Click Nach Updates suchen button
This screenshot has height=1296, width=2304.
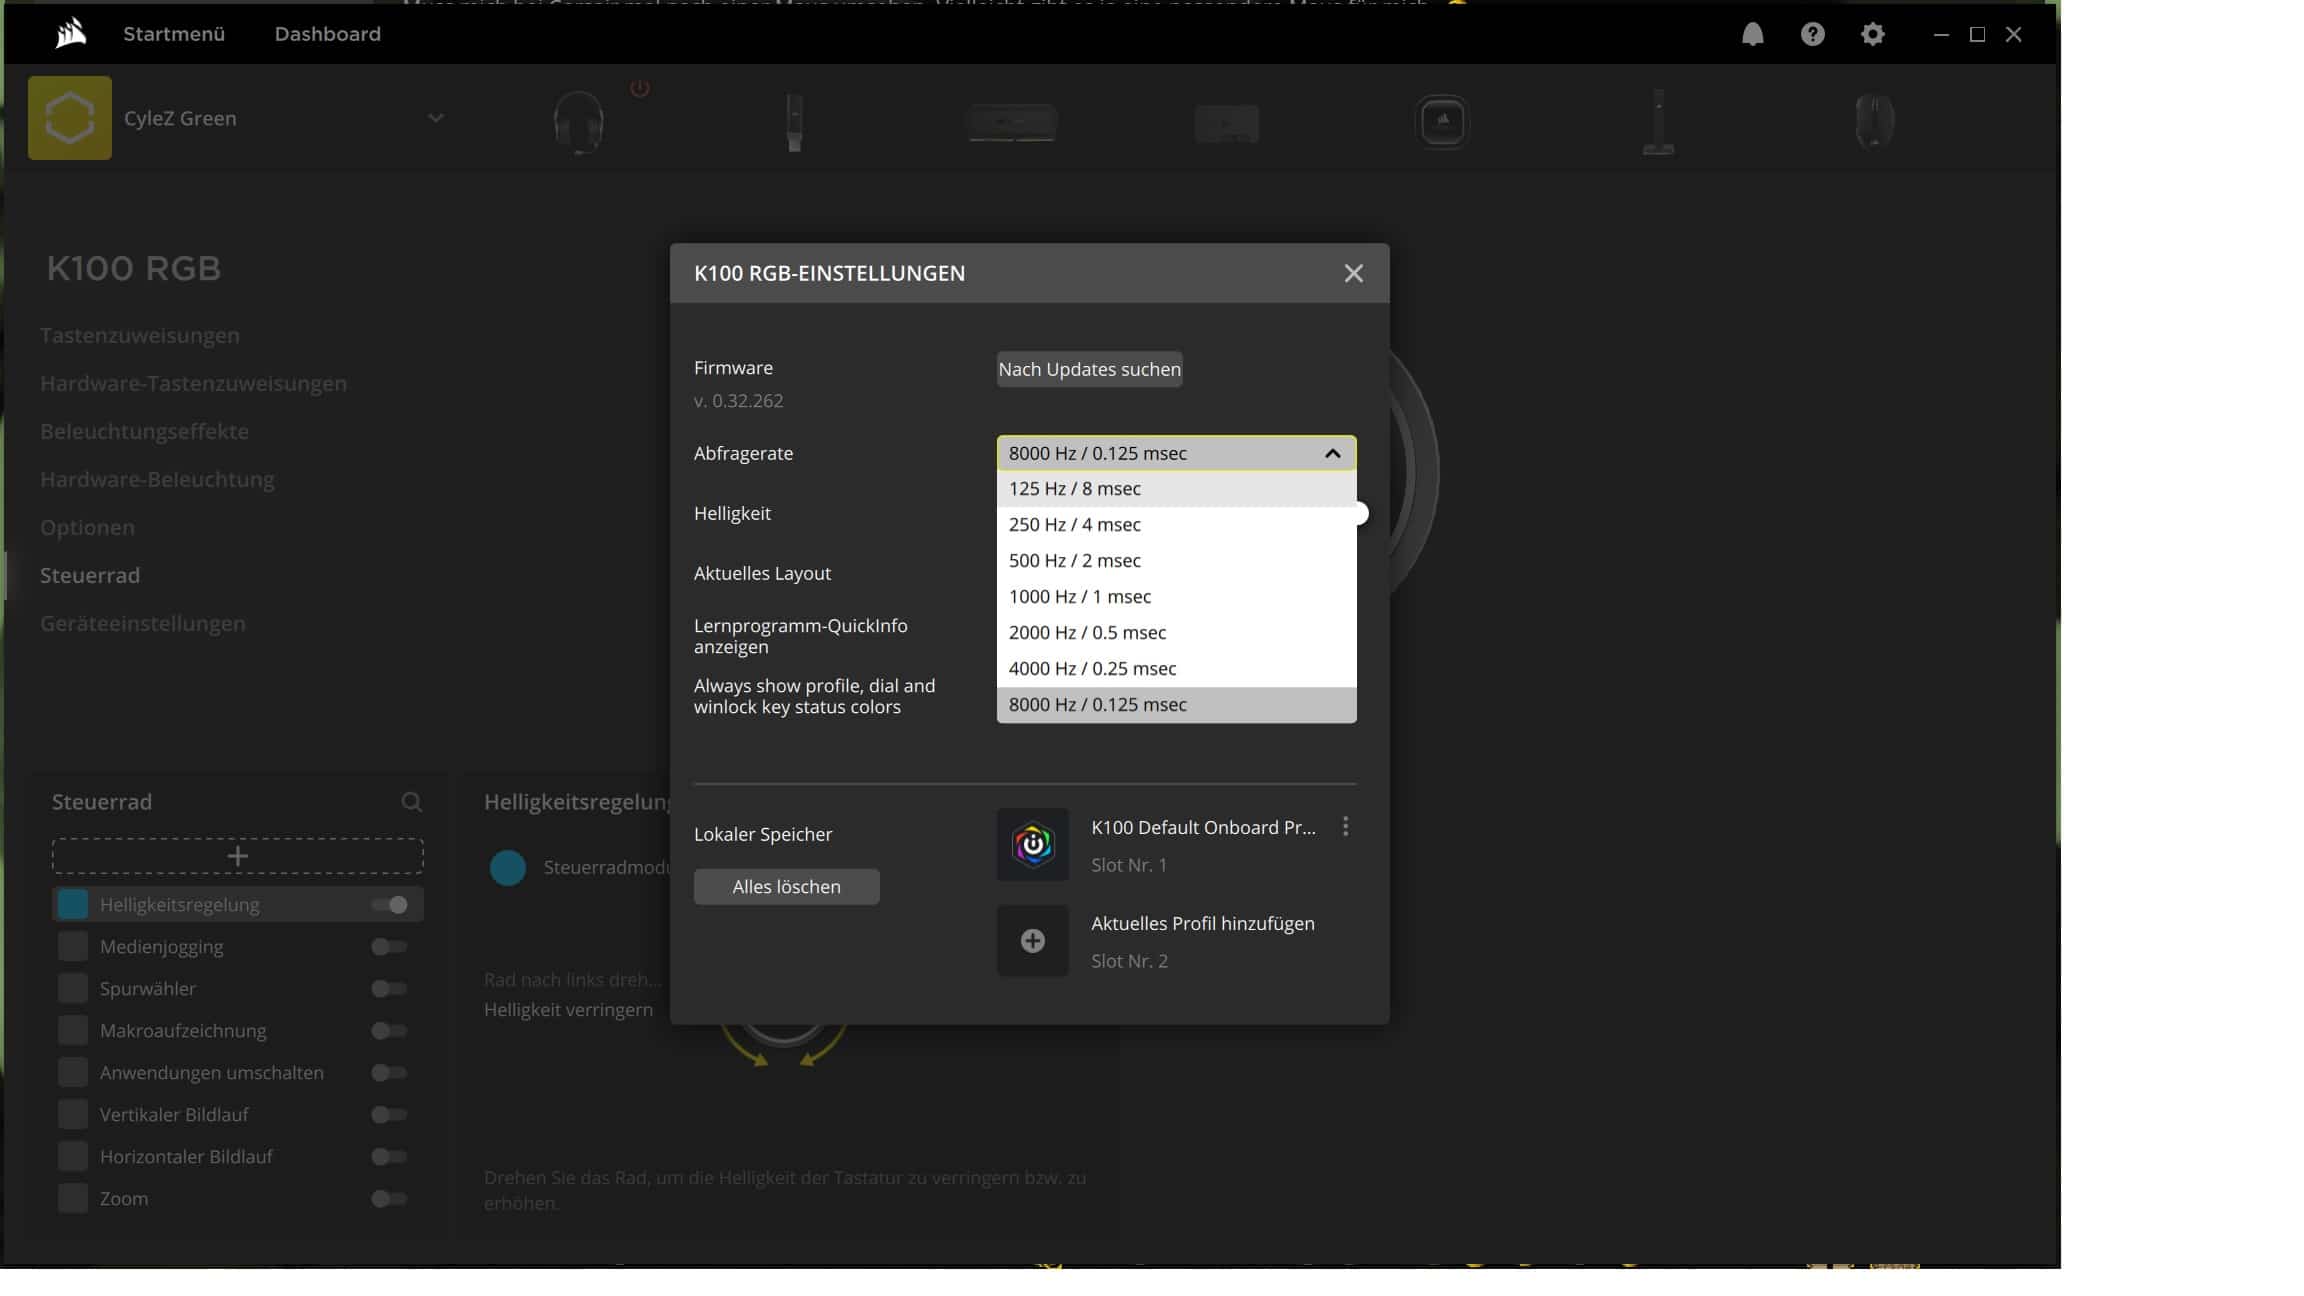[1089, 369]
